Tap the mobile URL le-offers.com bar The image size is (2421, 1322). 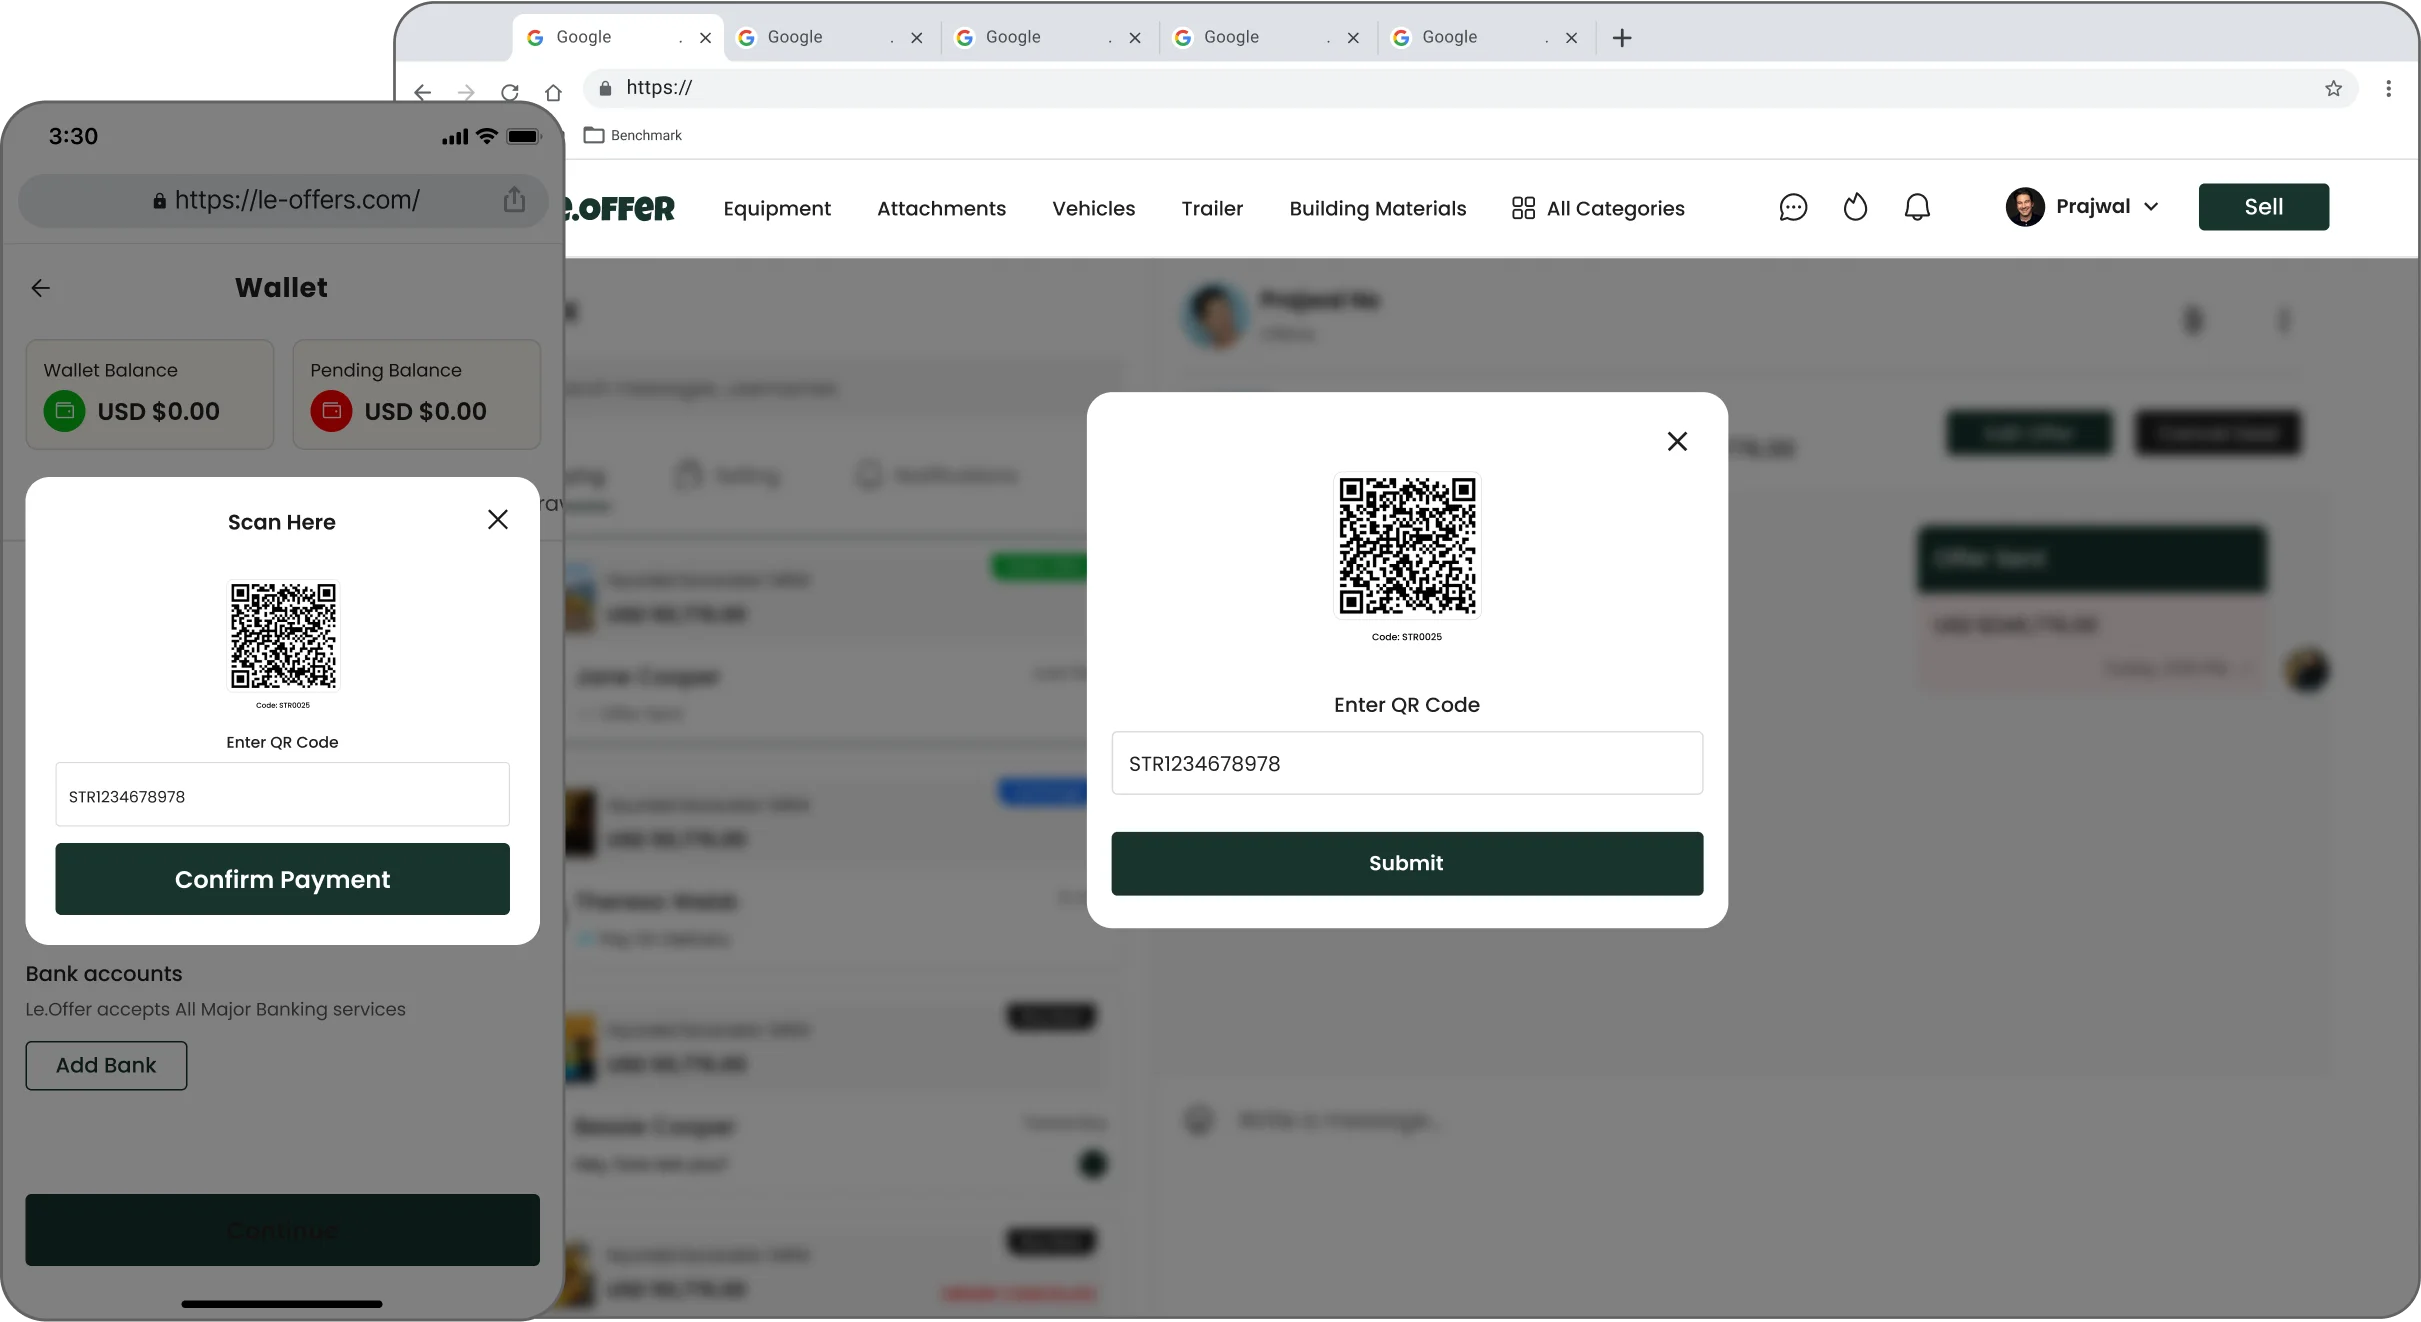[286, 200]
